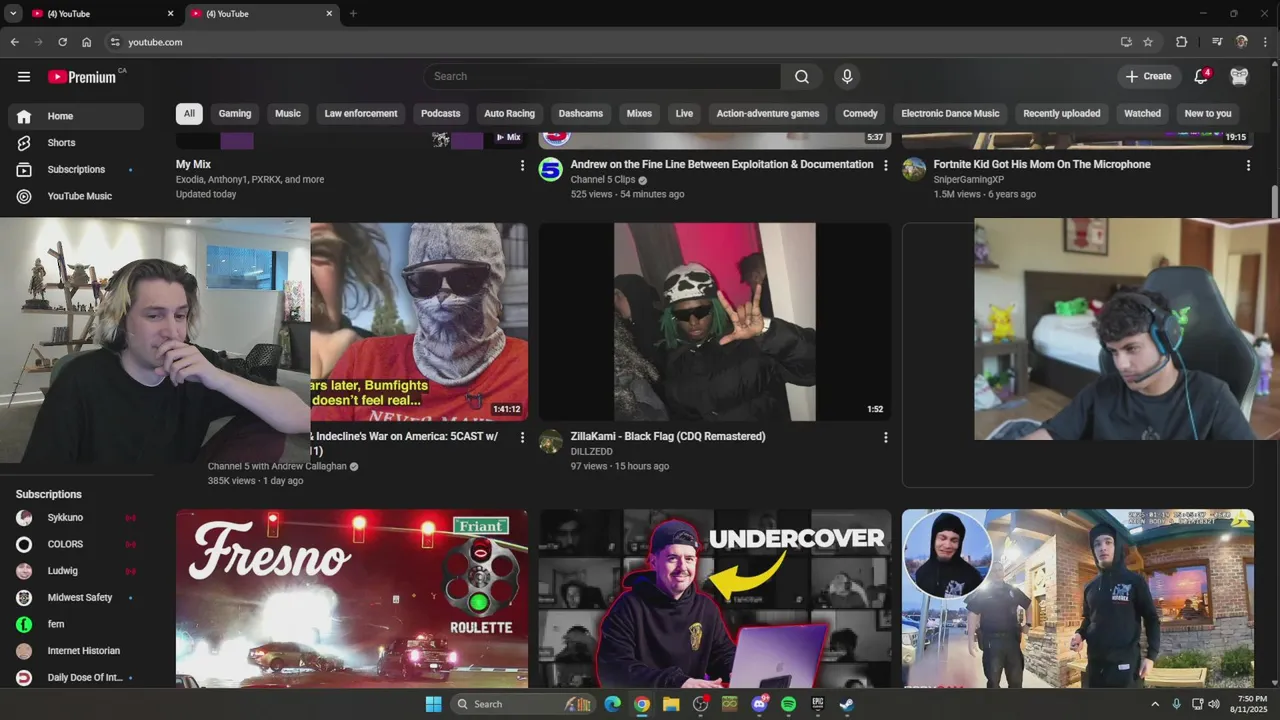The image size is (1280, 720).
Task: Reload the page
Action: (62, 42)
